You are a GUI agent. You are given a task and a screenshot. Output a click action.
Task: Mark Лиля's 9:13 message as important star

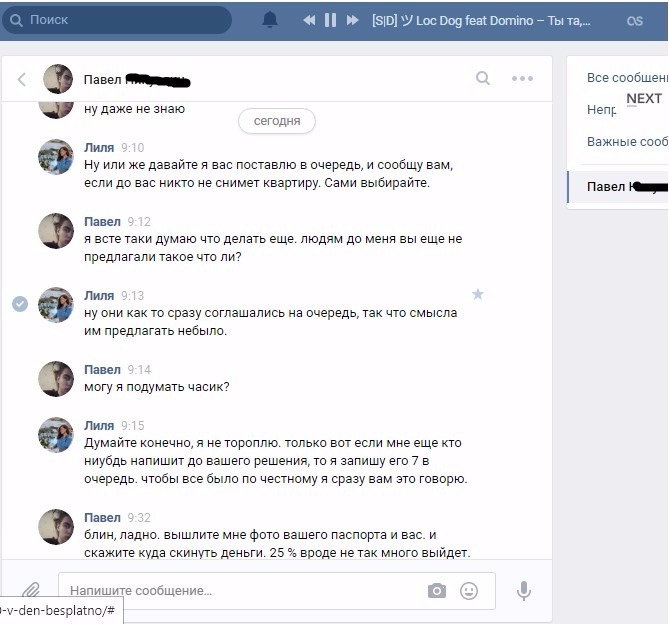(478, 294)
